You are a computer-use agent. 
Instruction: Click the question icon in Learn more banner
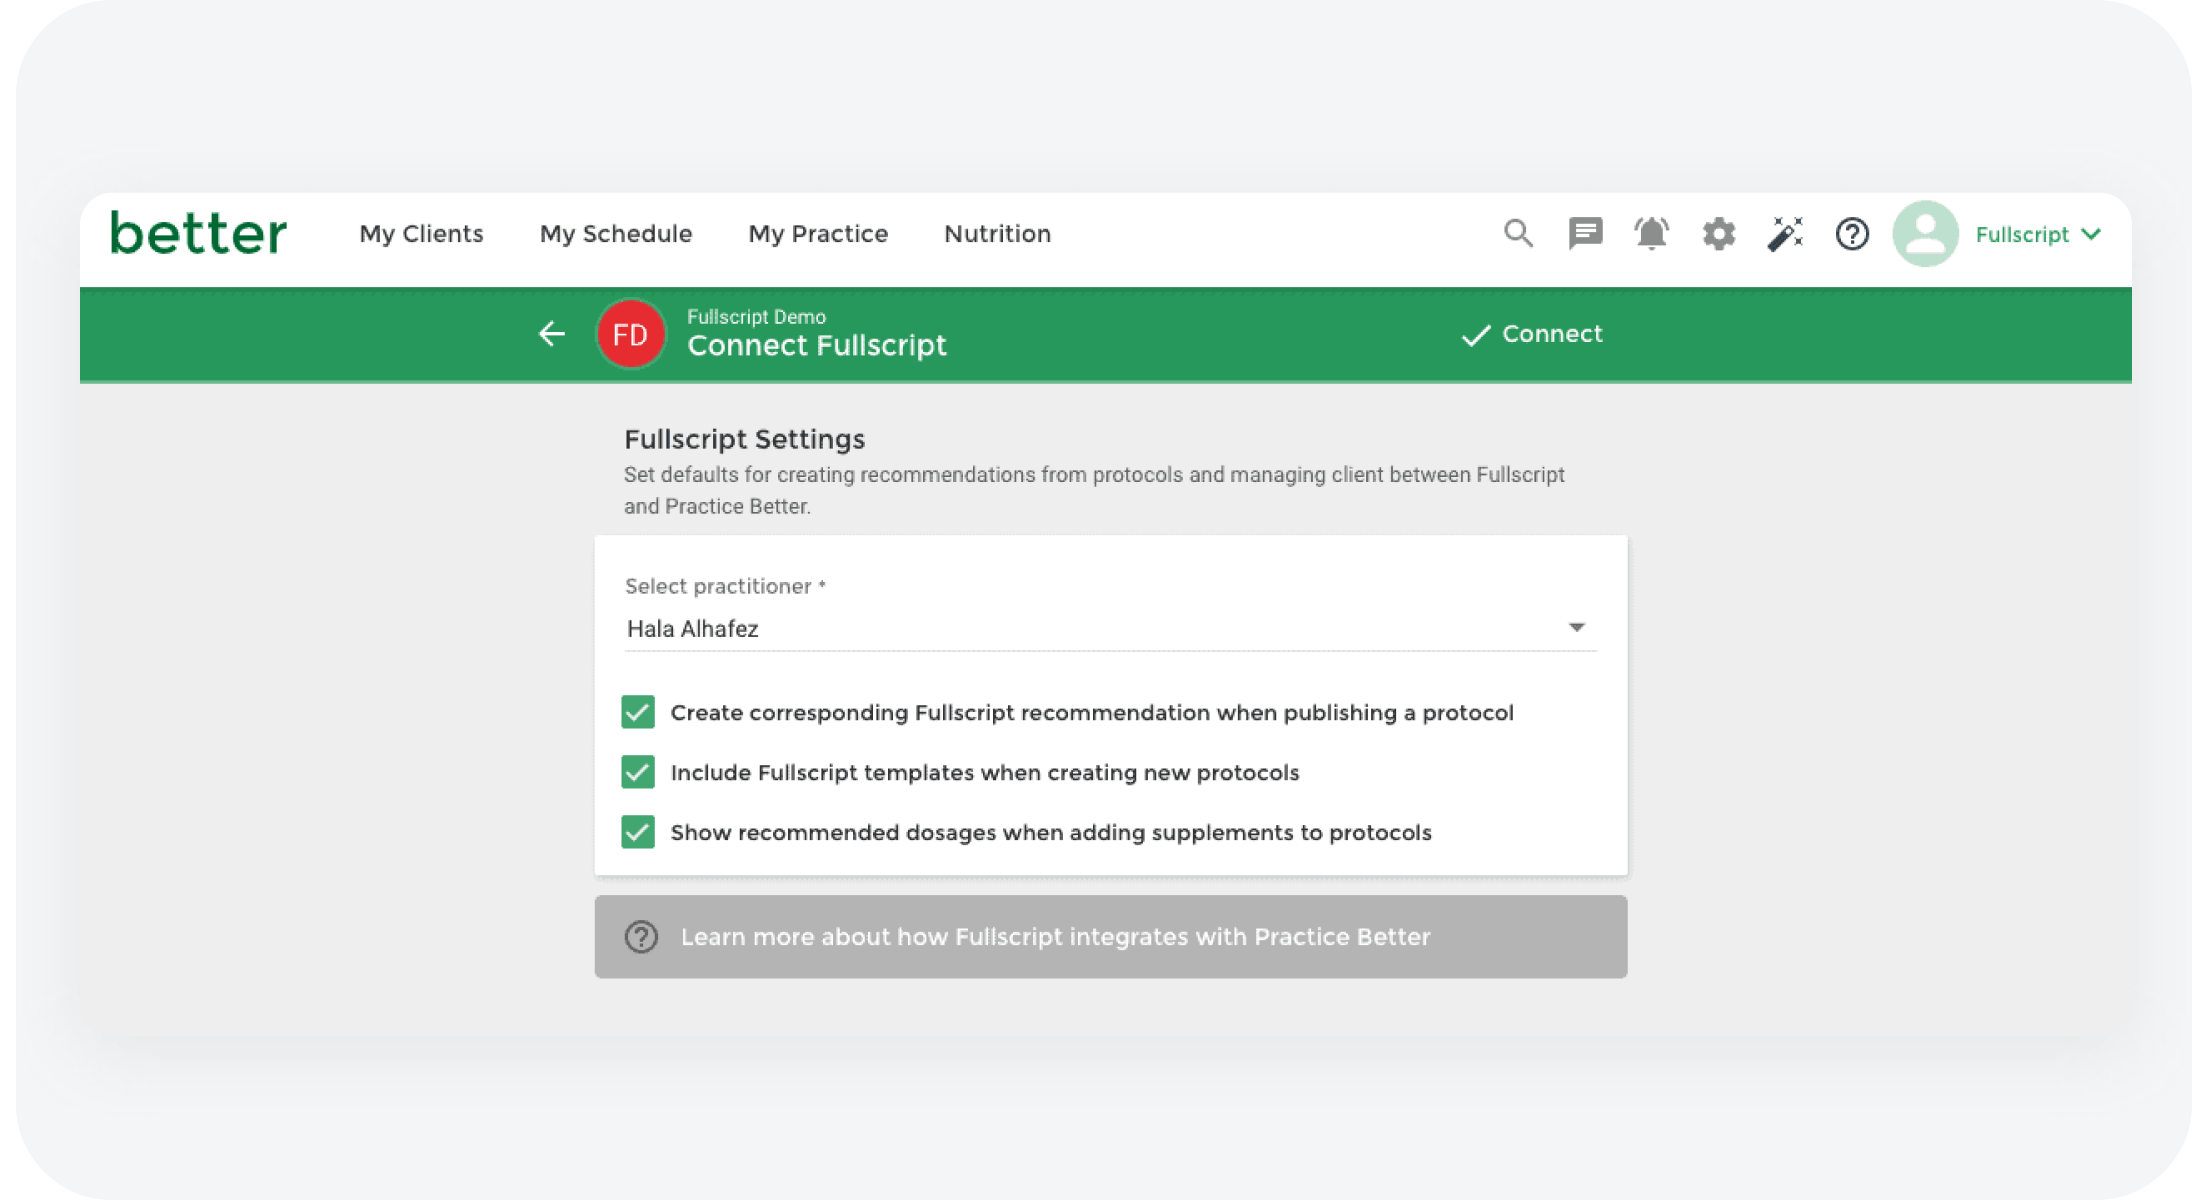pos(641,937)
